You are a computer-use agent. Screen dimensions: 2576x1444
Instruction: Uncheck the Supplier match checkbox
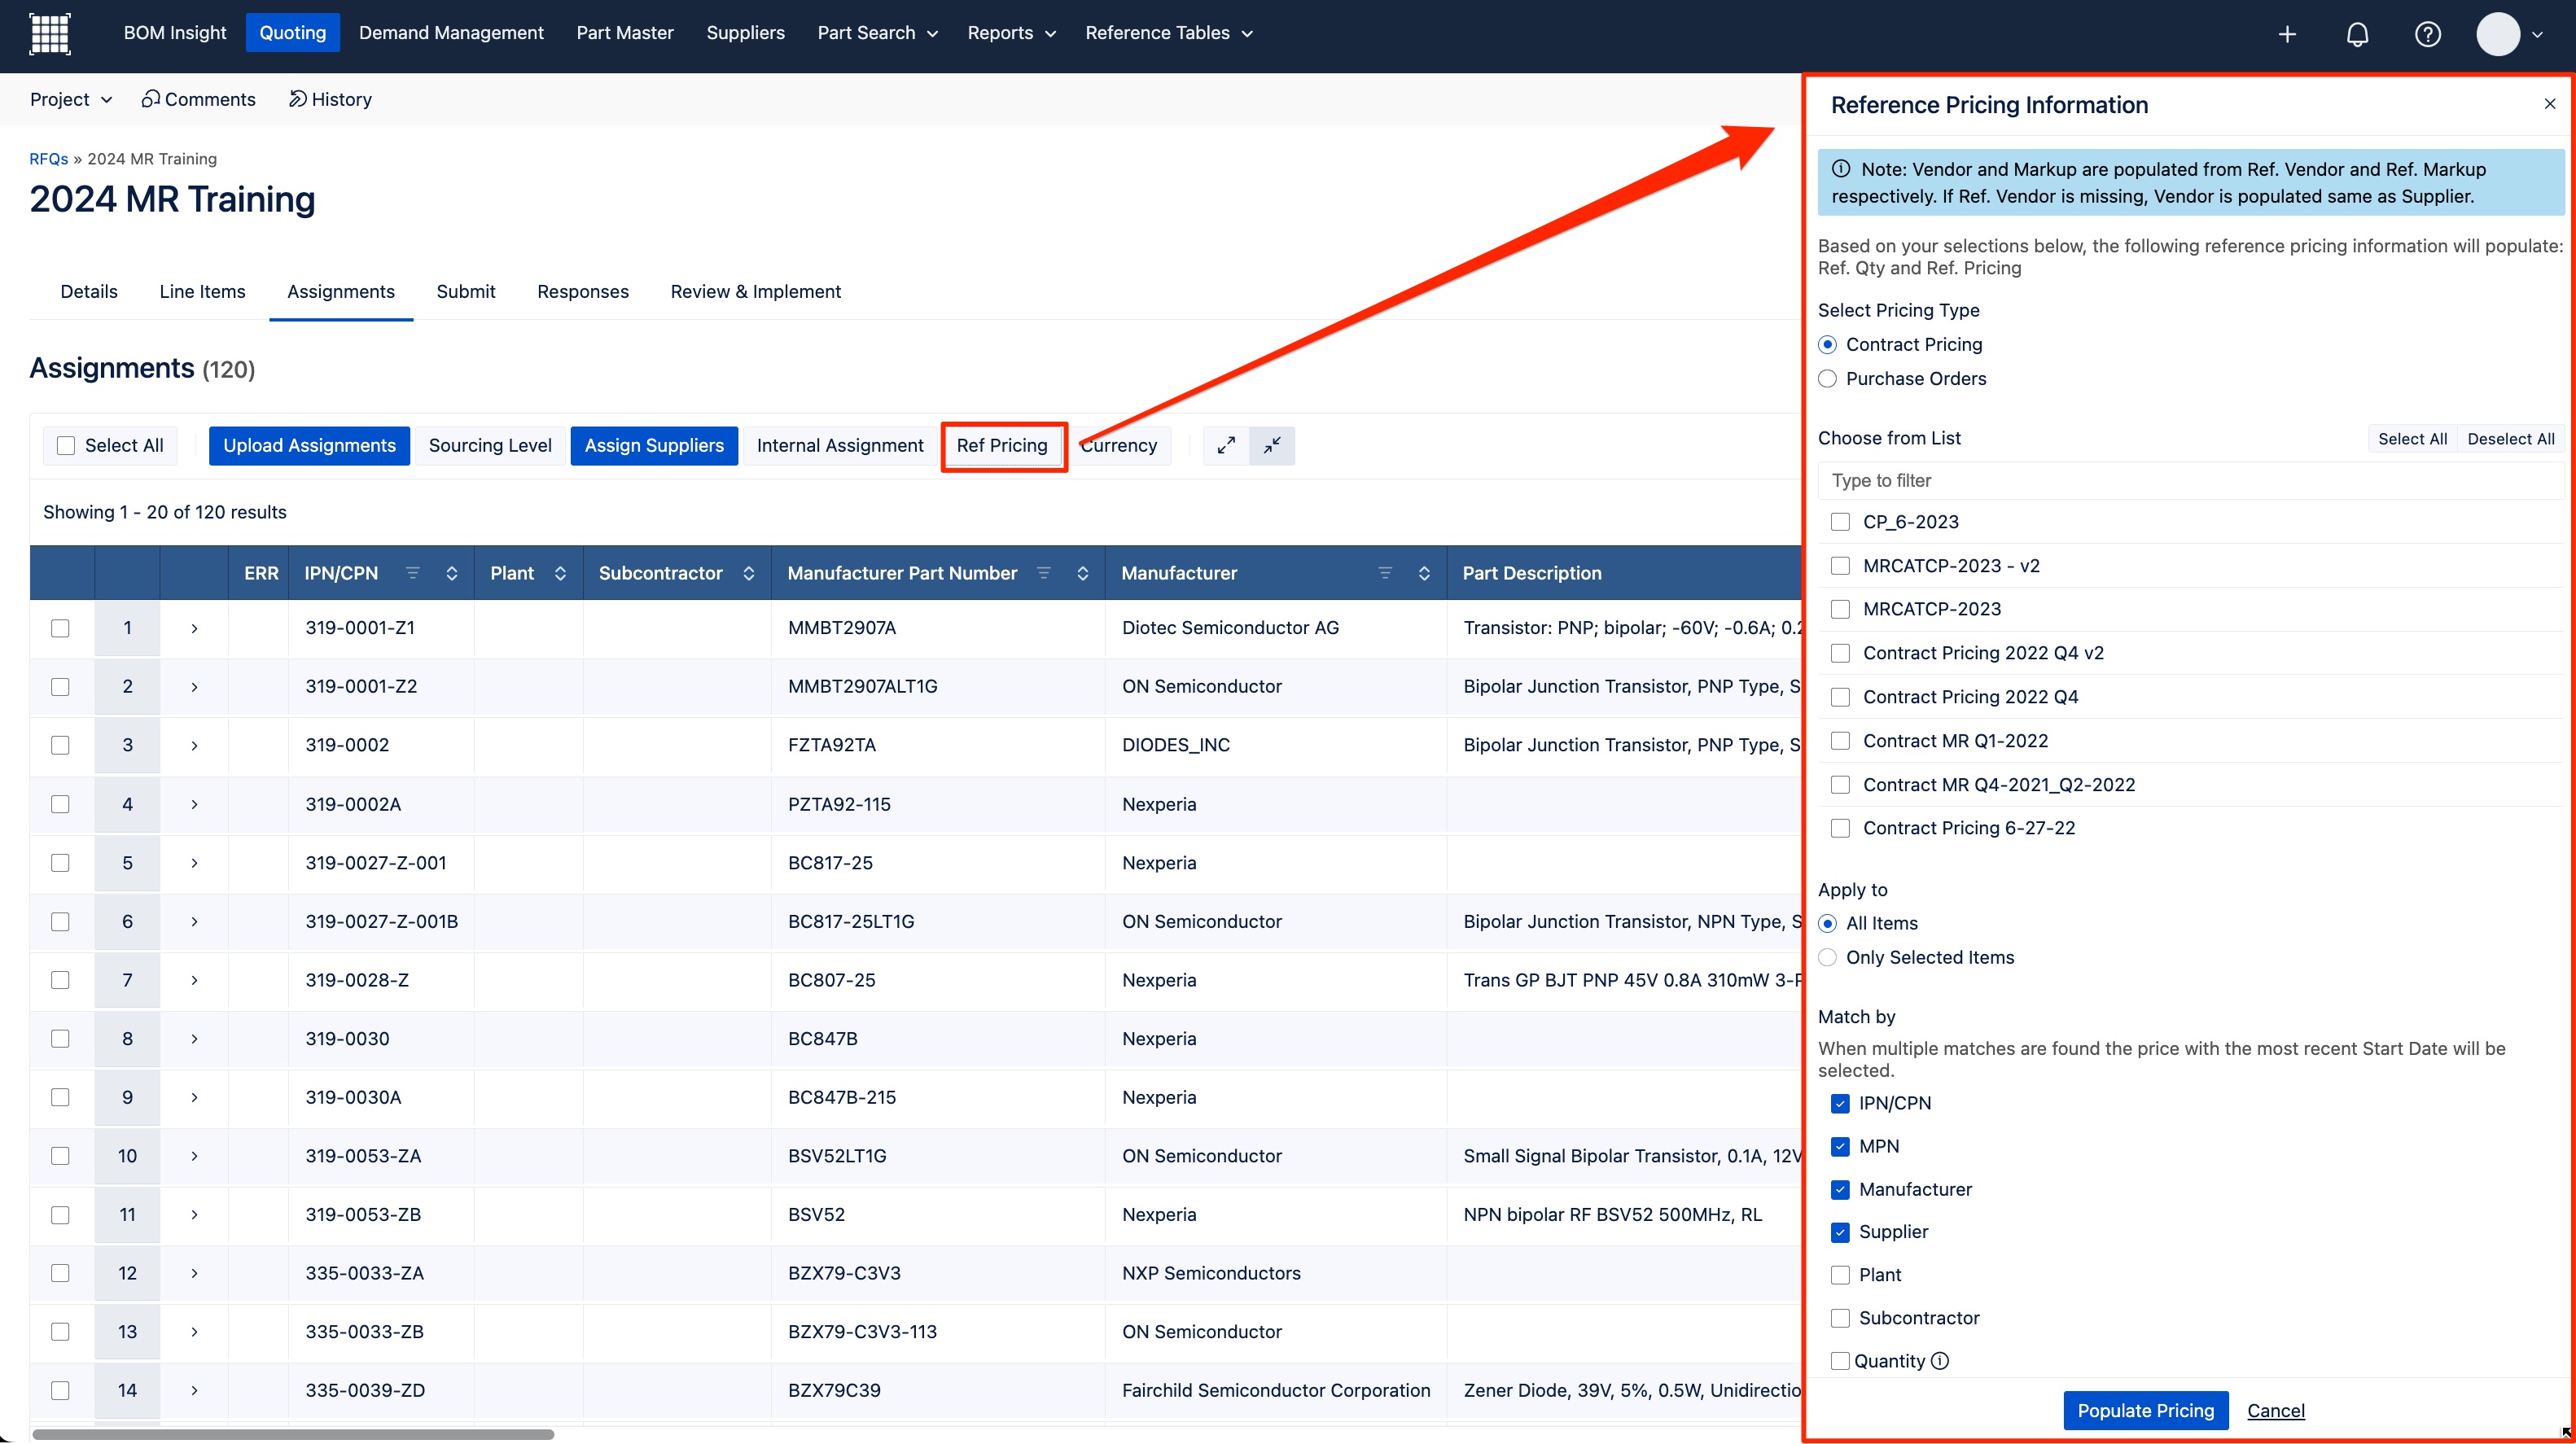[1840, 1233]
